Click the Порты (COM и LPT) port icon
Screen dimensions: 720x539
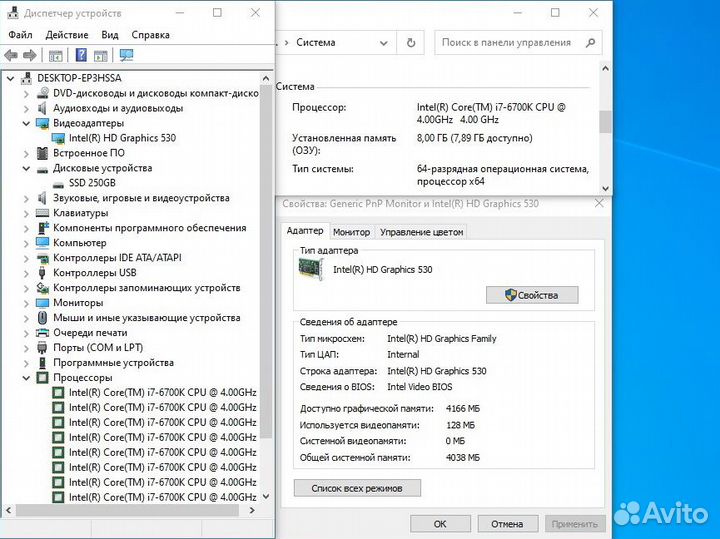pyautogui.click(x=42, y=348)
